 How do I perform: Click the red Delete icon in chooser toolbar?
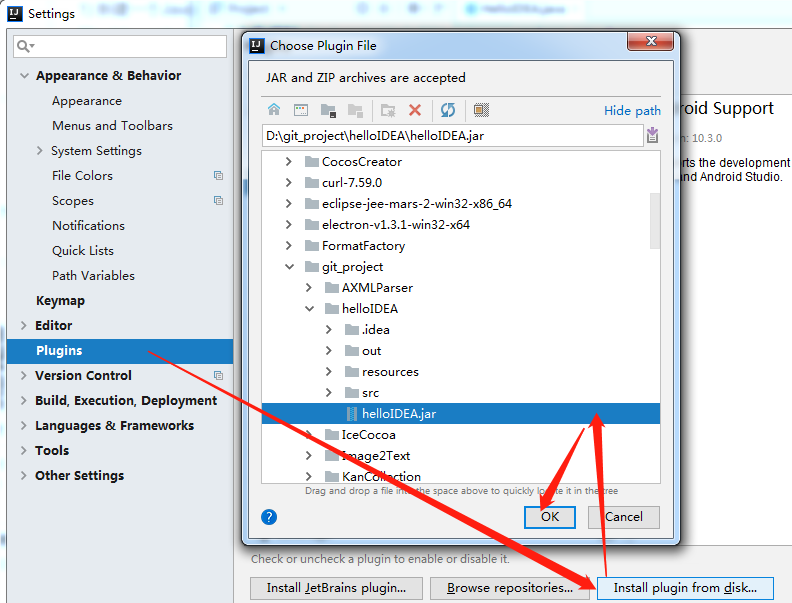point(415,110)
